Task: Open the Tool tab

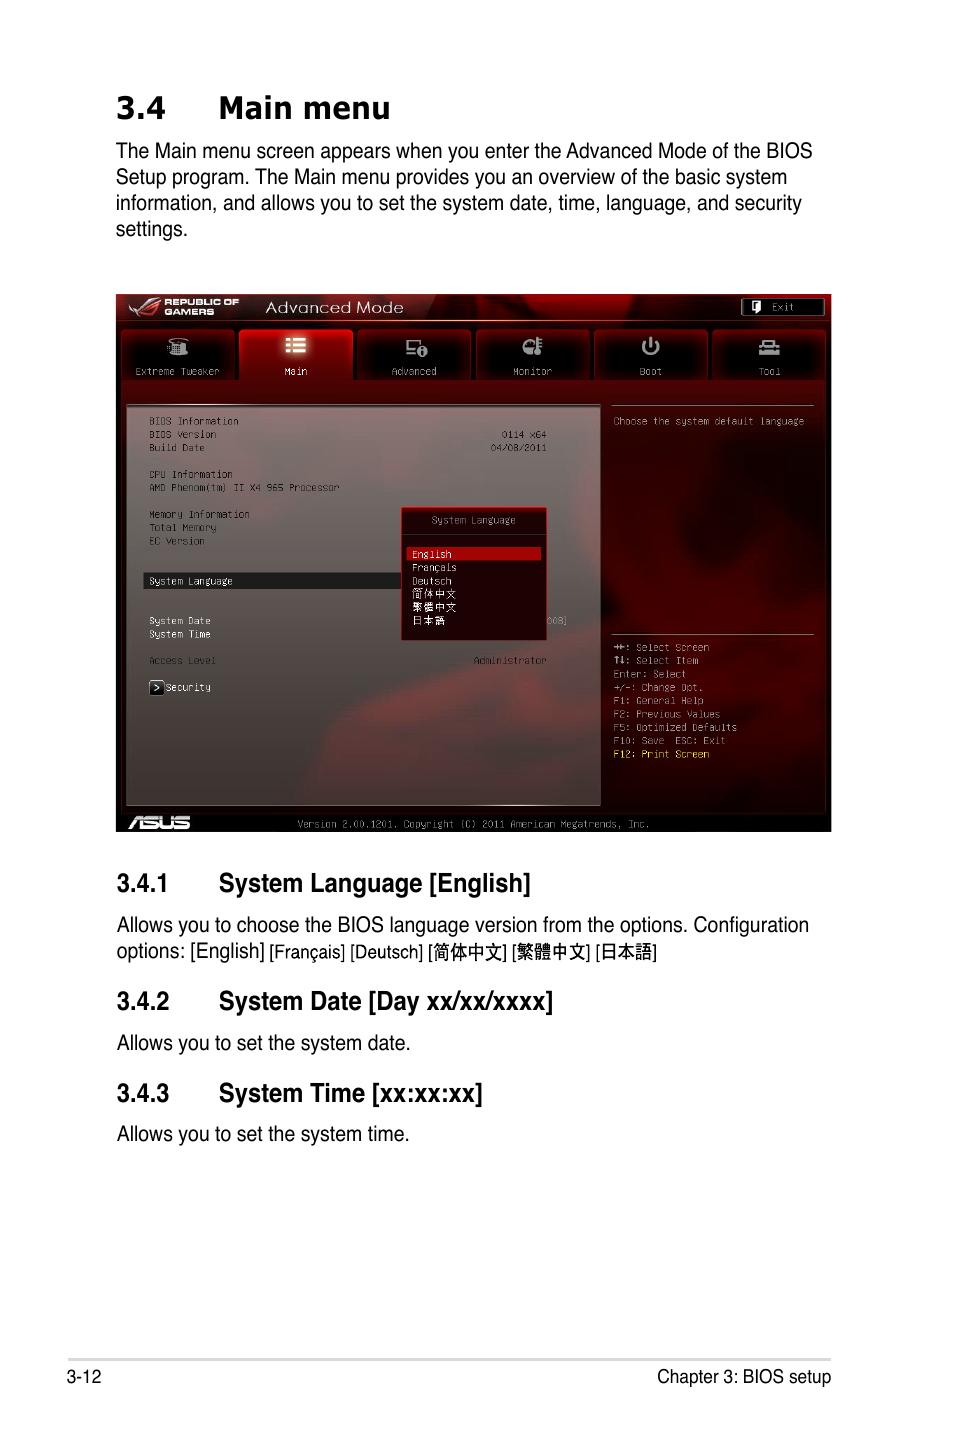Action: click(x=769, y=355)
